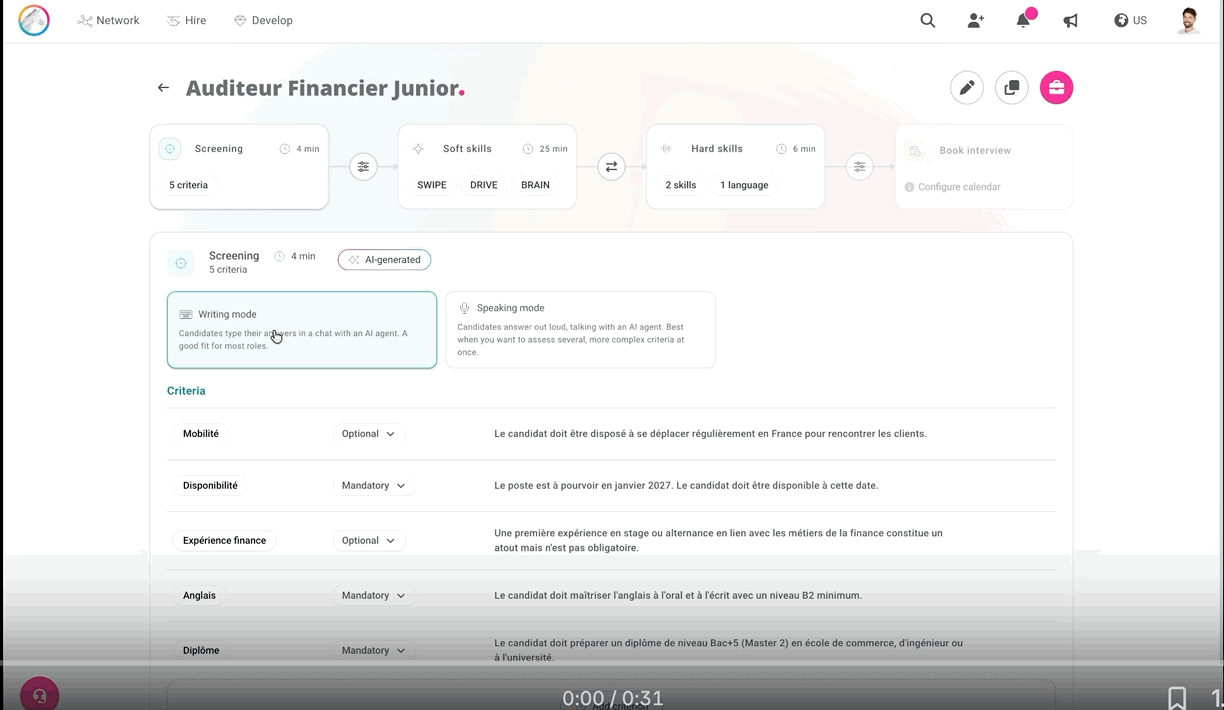The height and width of the screenshot is (710, 1224).
Task: Open the search icon in the top bar
Action: coord(928,20)
